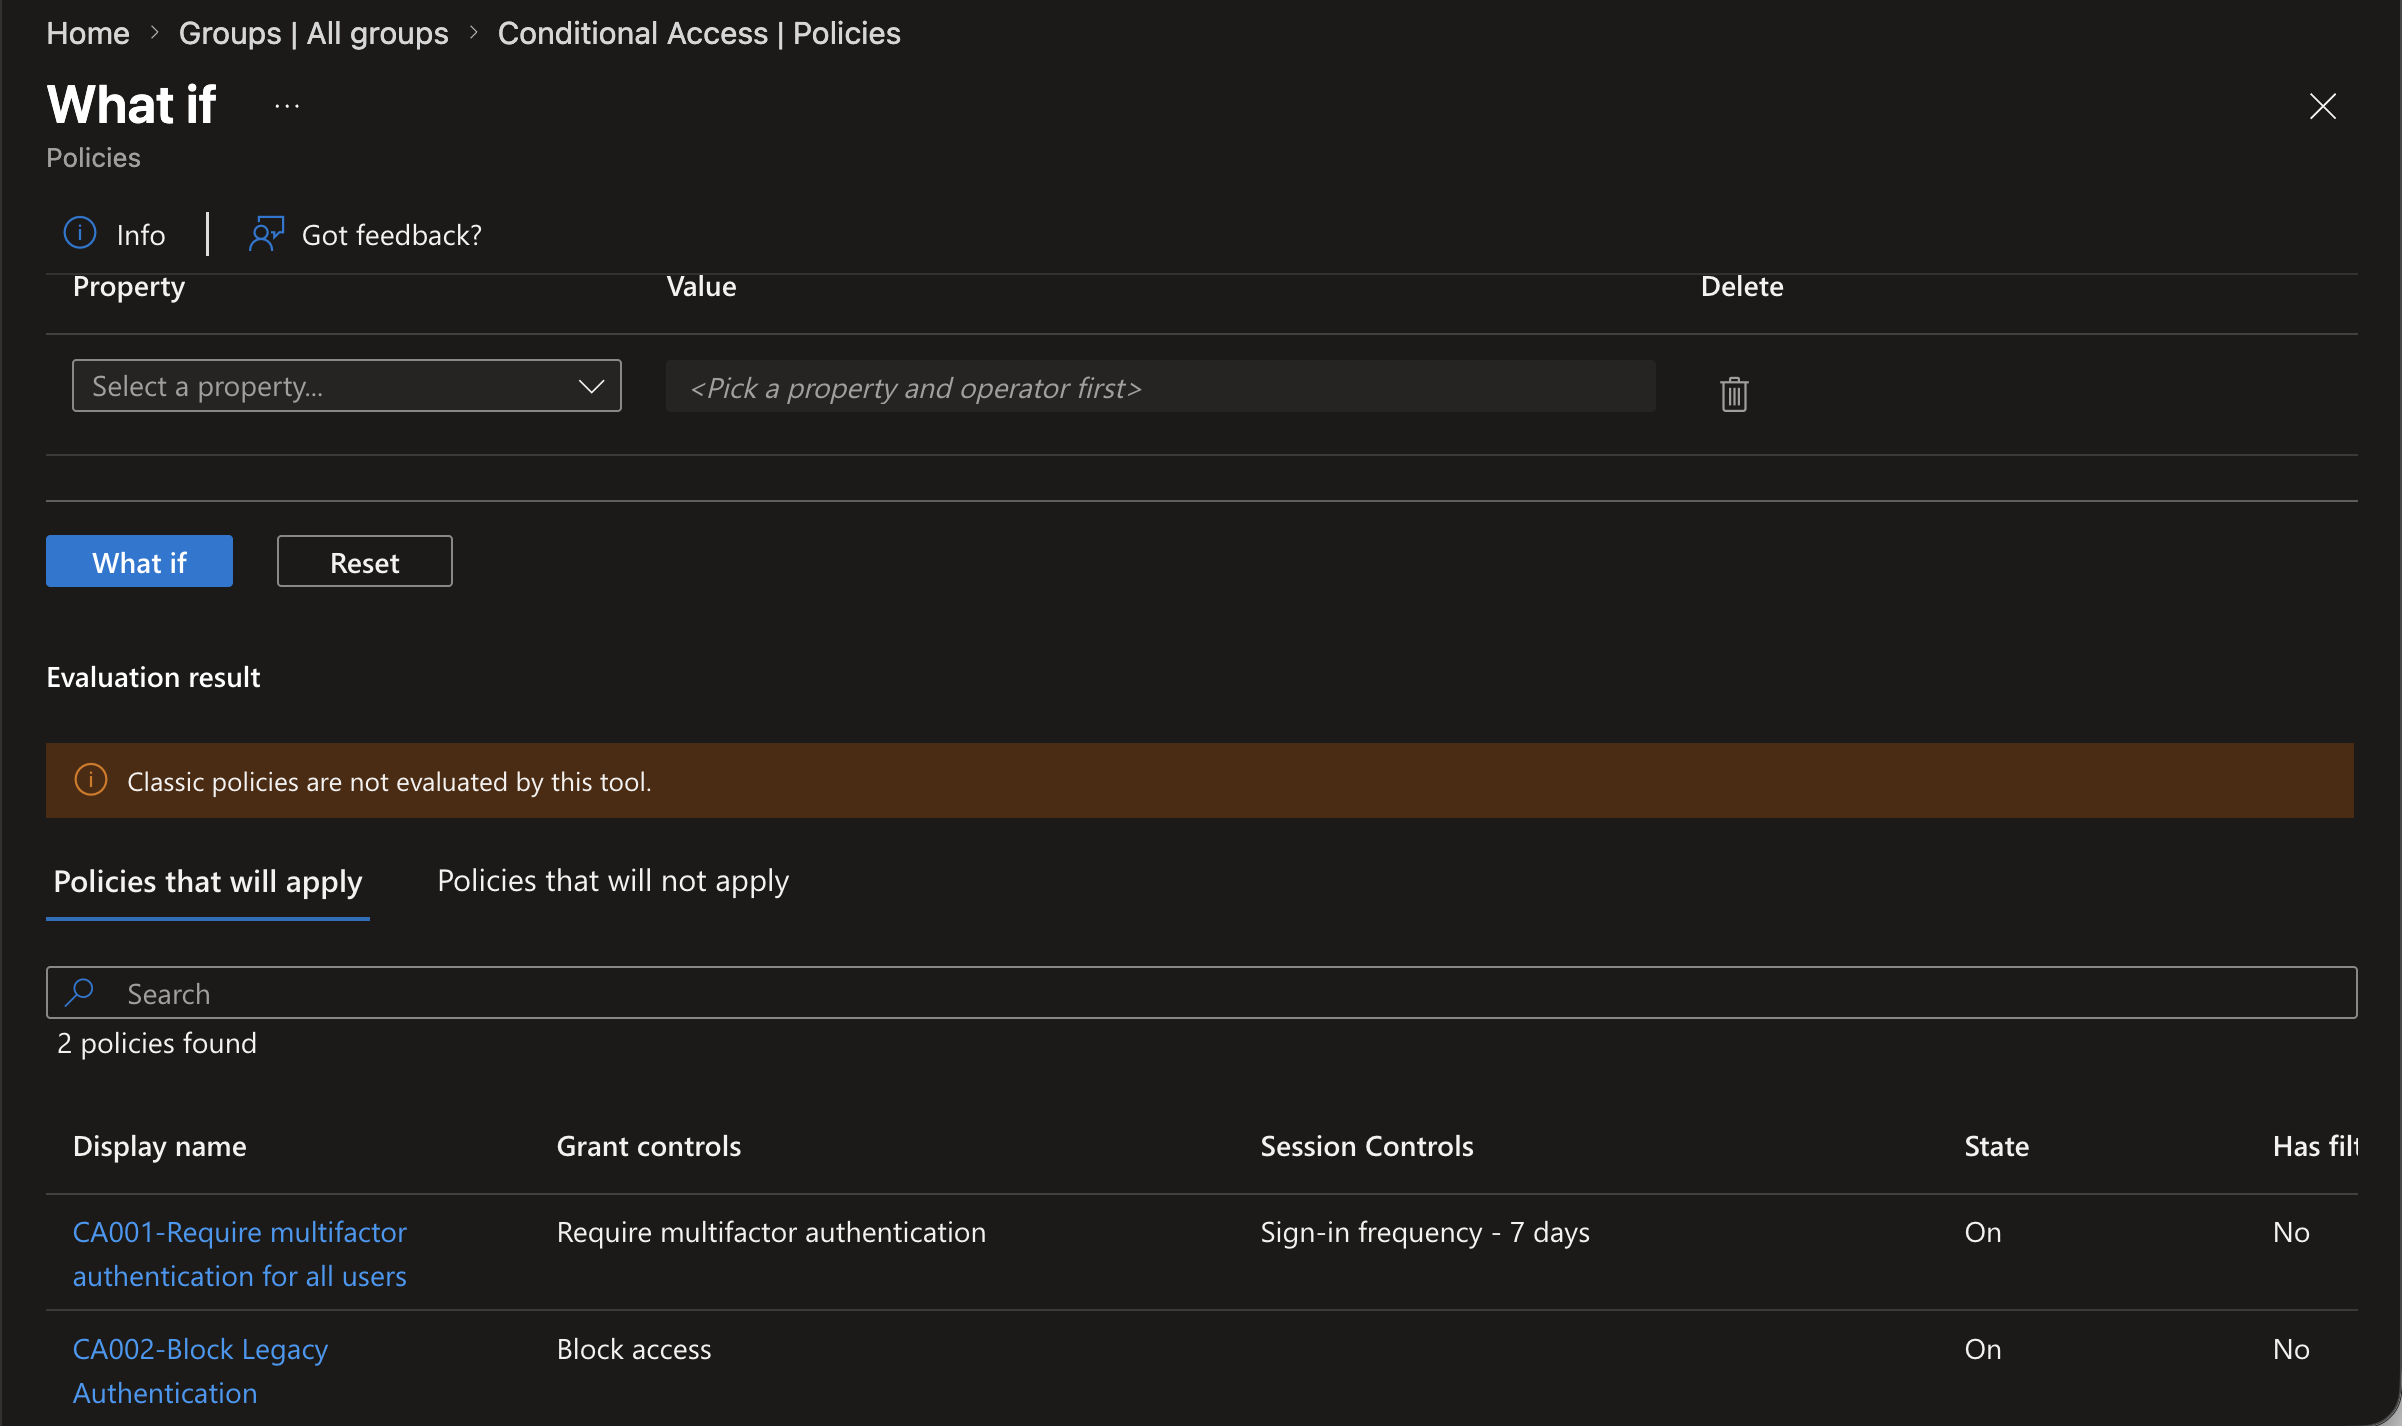Sort by State column header
Image resolution: width=2402 pixels, height=1426 pixels.
point(1997,1146)
